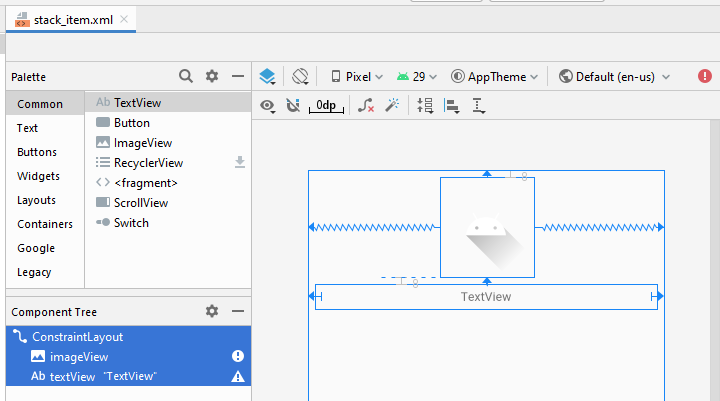Viewport: 720px width, 401px height.
Task: Toggle orientation for preview icon
Action: pyautogui.click(x=300, y=76)
